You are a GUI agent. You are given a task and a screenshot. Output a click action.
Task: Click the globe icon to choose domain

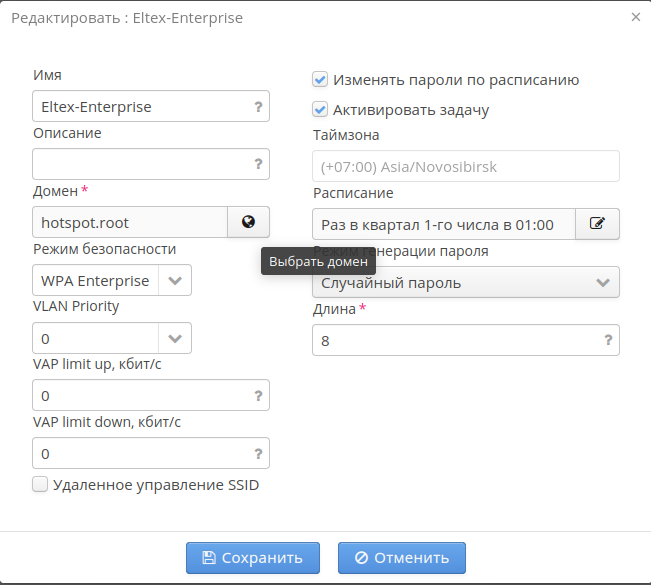tap(248, 222)
